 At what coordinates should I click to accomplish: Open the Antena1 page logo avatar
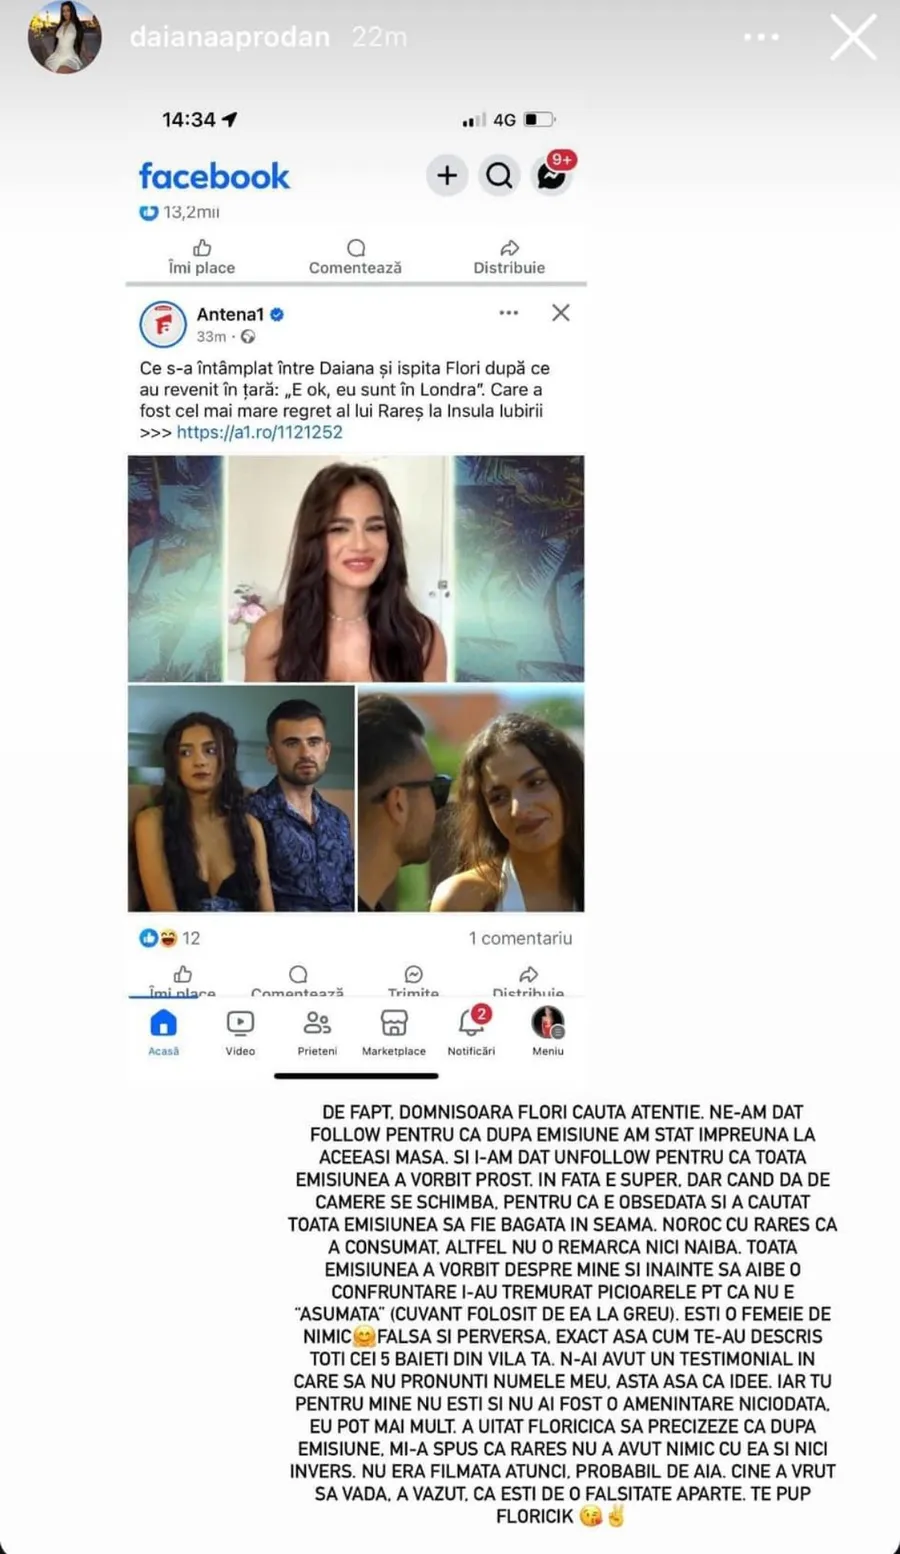pyautogui.click(x=163, y=324)
